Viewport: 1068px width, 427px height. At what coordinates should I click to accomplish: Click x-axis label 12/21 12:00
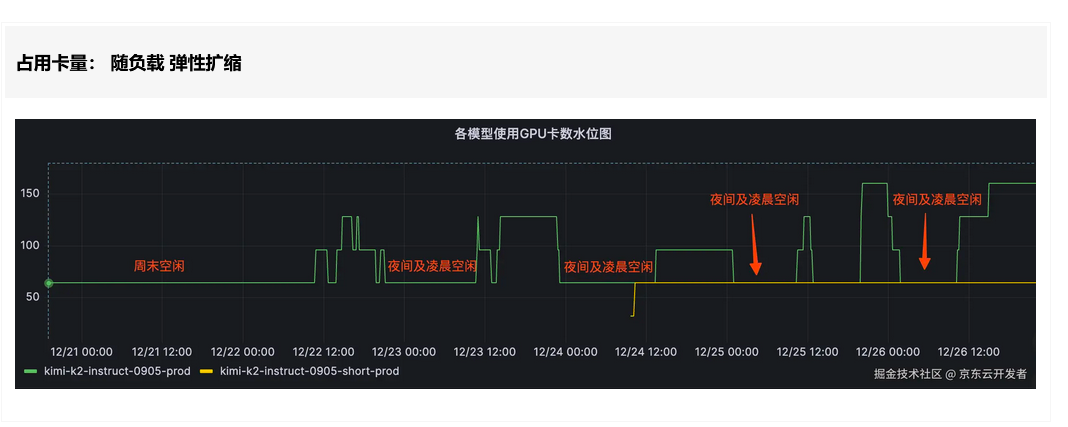162,352
